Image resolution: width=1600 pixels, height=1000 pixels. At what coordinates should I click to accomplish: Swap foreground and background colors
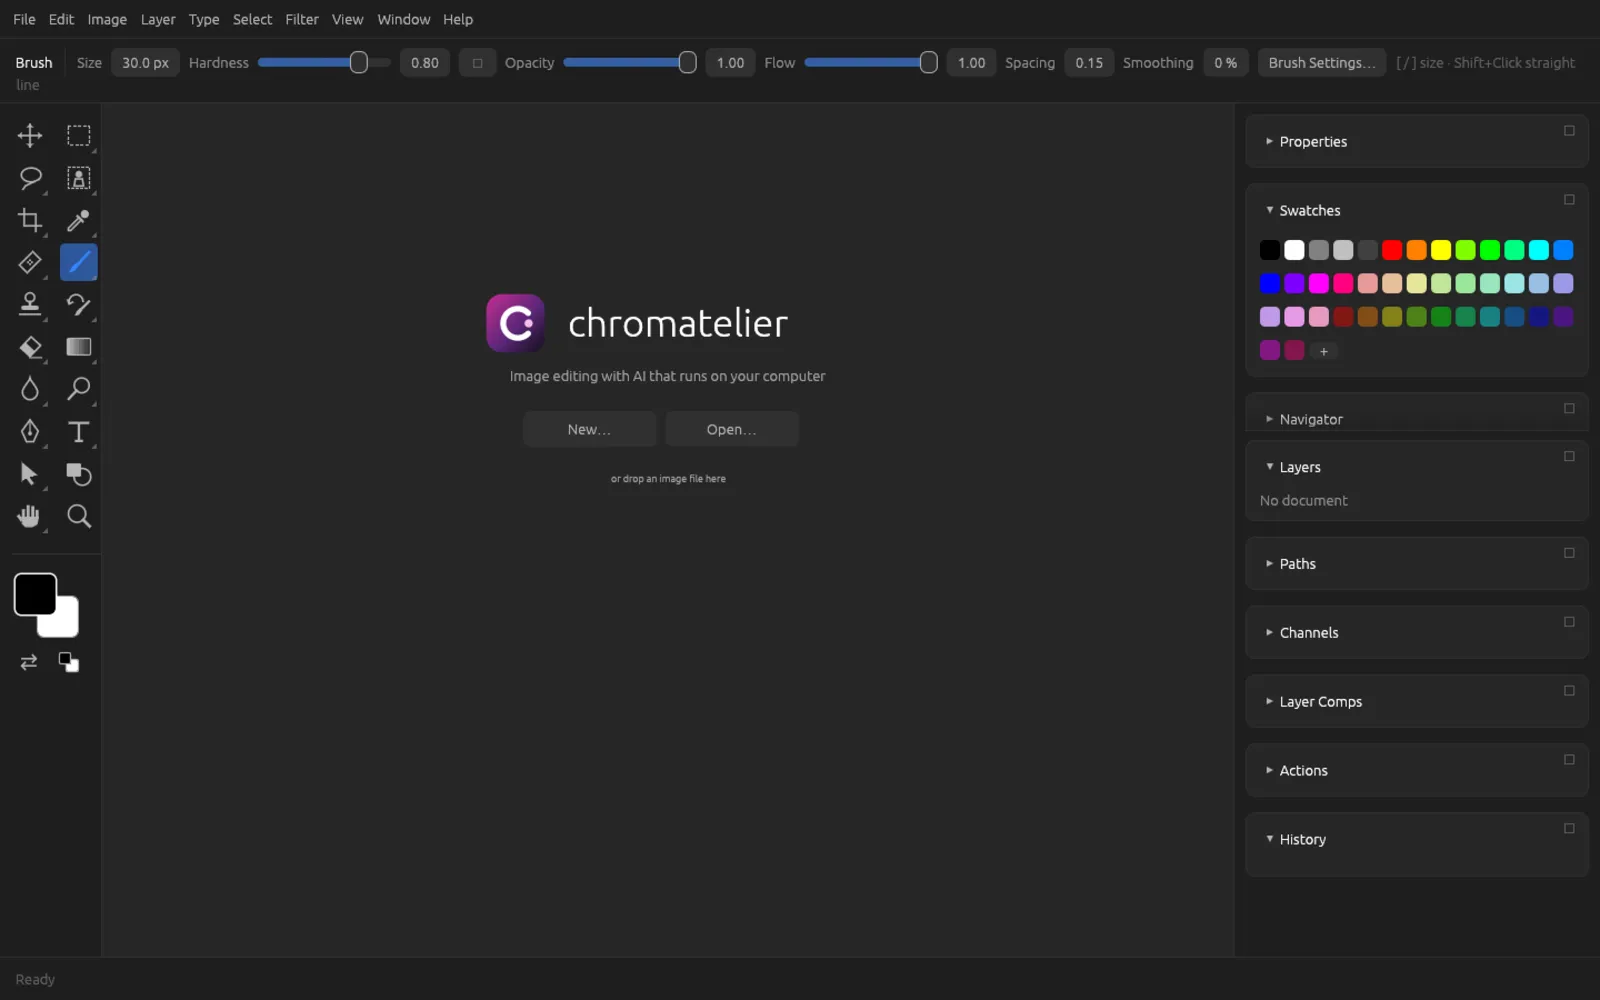[x=29, y=662]
